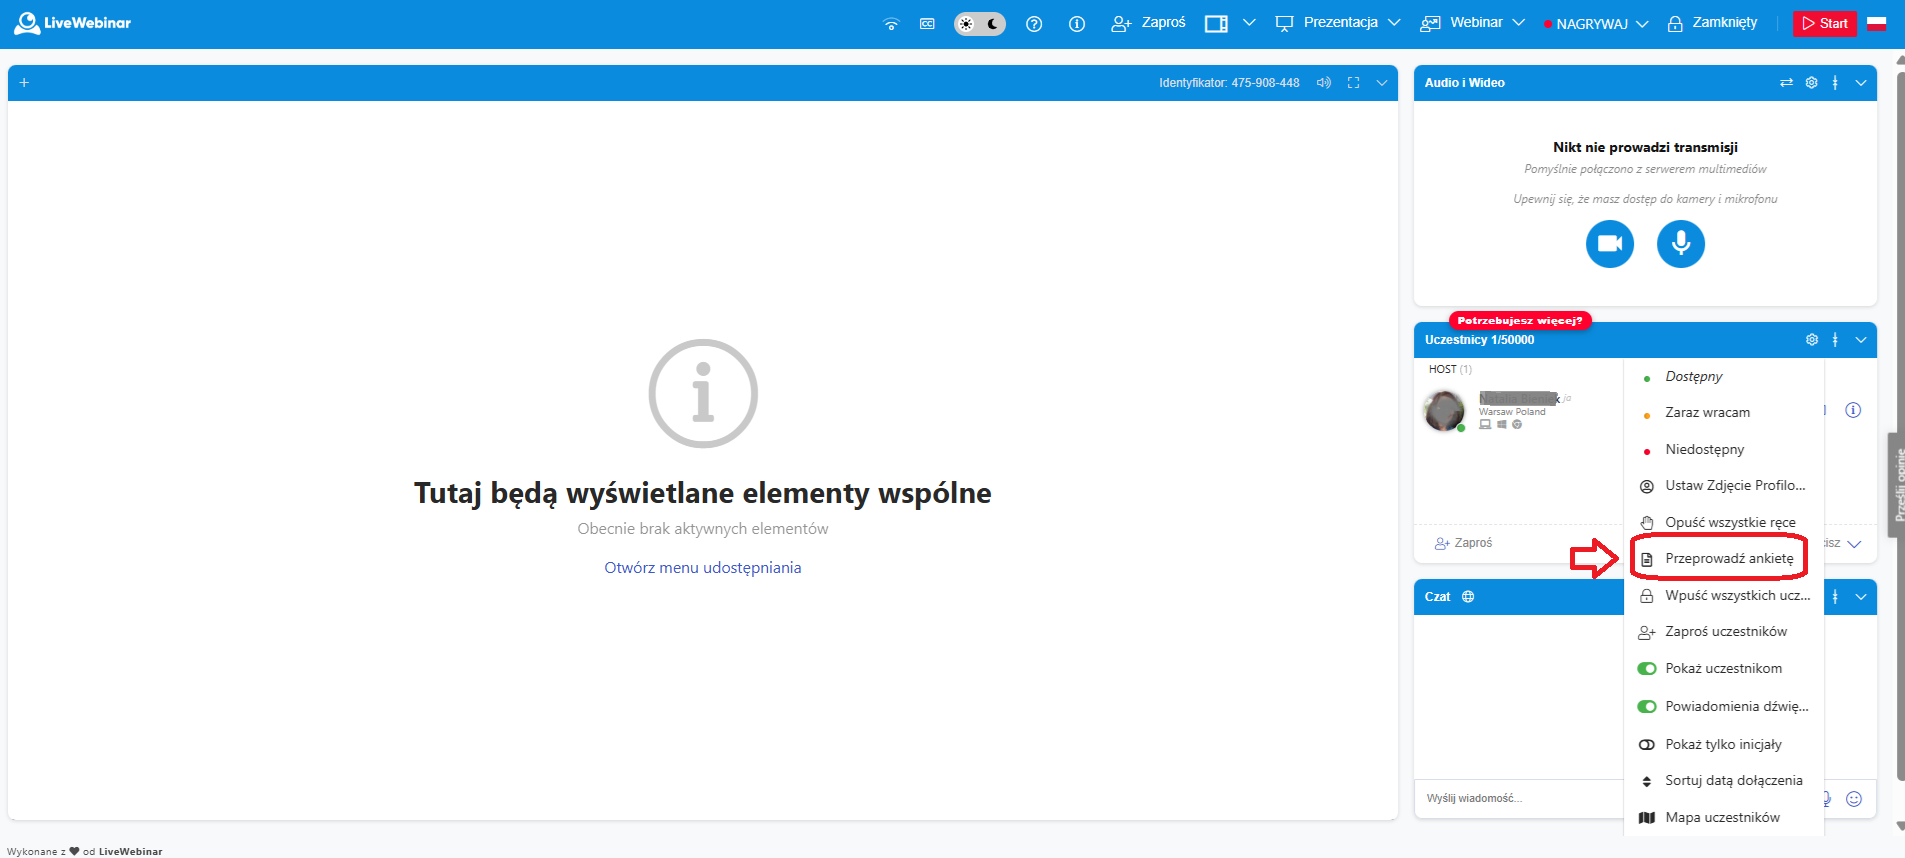Open the help question mark icon

pos(1034,24)
